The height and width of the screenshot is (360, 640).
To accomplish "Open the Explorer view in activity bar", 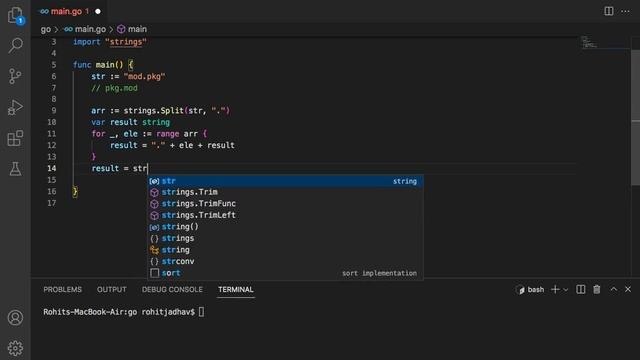I will (x=16, y=16).
